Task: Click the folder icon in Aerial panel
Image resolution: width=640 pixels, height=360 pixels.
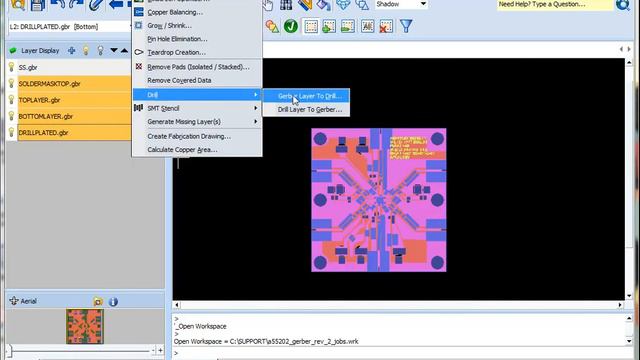Action: (x=98, y=302)
